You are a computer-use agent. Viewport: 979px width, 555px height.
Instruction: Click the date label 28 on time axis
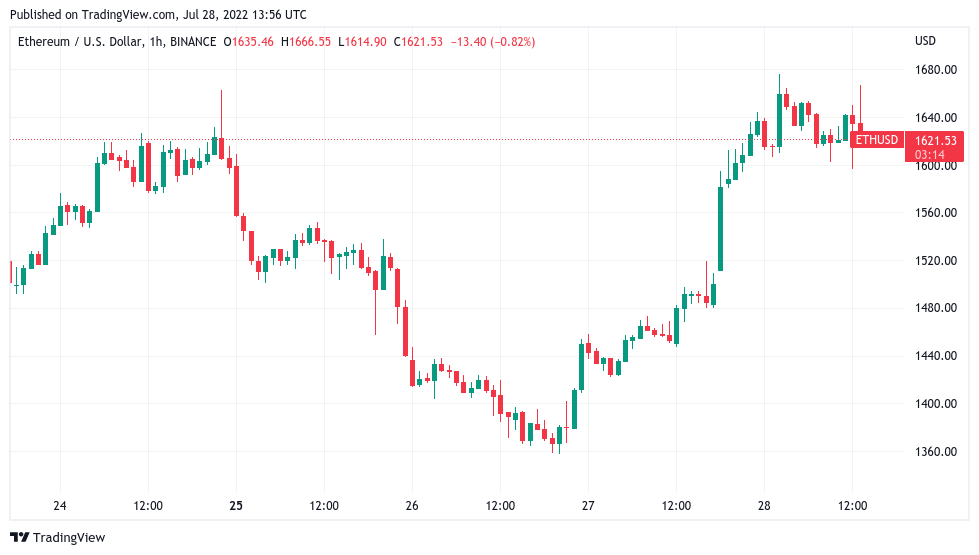(764, 505)
